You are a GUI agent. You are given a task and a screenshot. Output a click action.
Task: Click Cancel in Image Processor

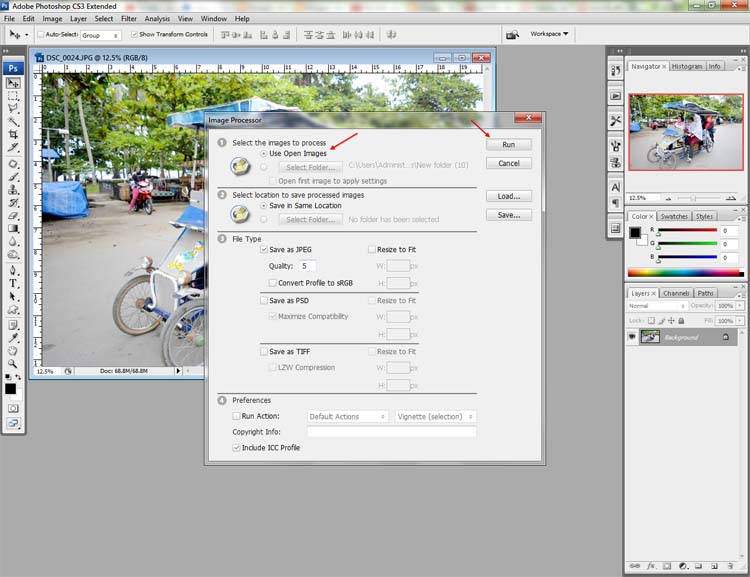(x=508, y=164)
